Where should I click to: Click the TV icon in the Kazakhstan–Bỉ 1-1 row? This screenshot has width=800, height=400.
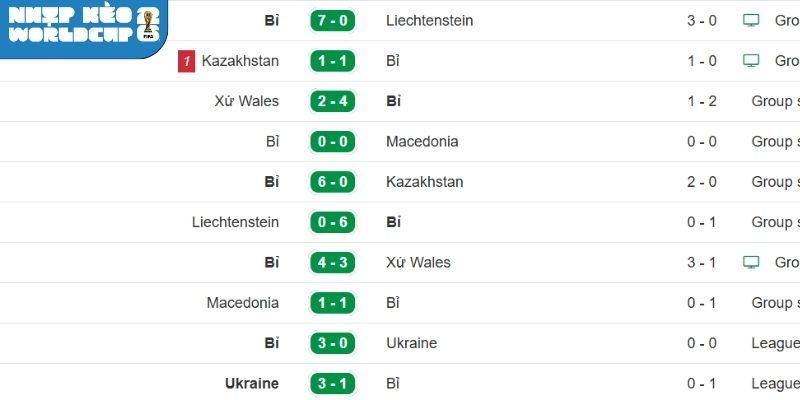751,61
